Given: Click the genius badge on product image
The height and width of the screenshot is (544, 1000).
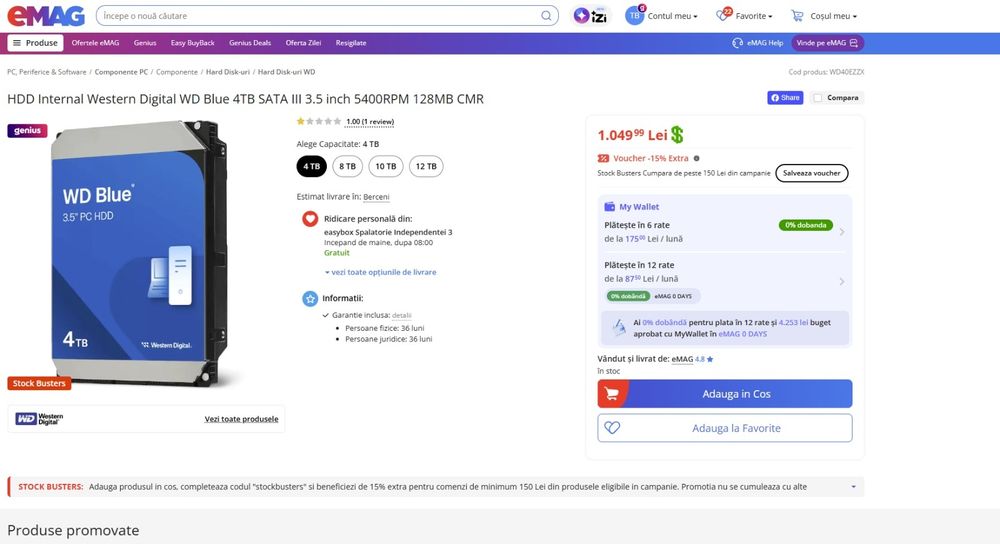Looking at the screenshot, I should 27,130.
